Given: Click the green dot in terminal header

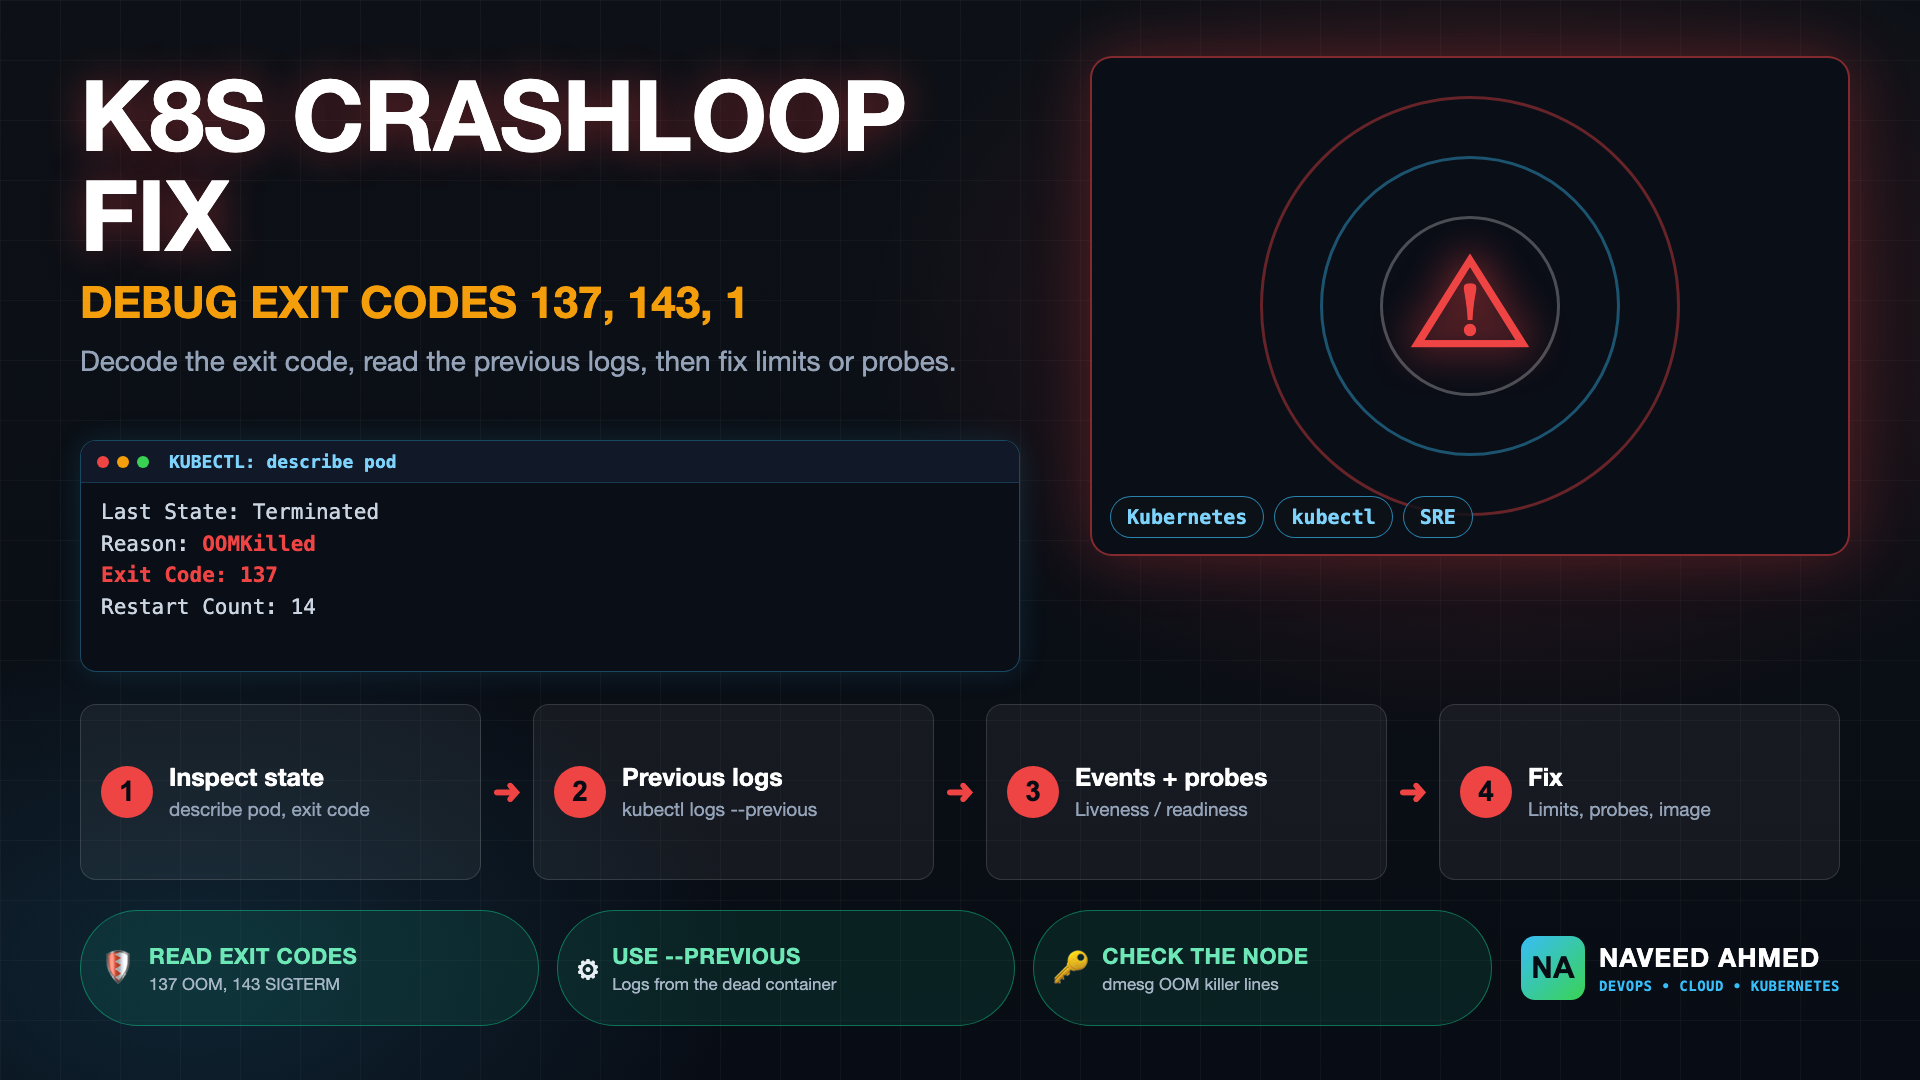Looking at the screenshot, I should 143,462.
